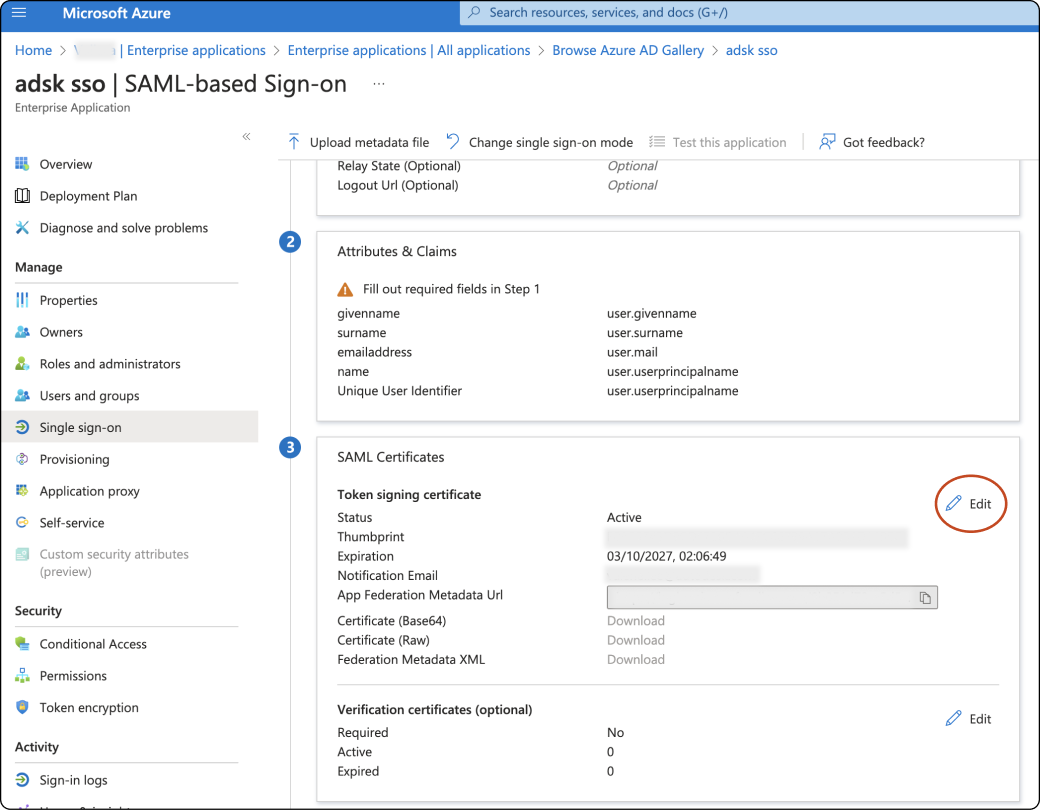The width and height of the screenshot is (1040, 811).
Task: Select Deployment Plan in sidebar
Action: (x=88, y=196)
